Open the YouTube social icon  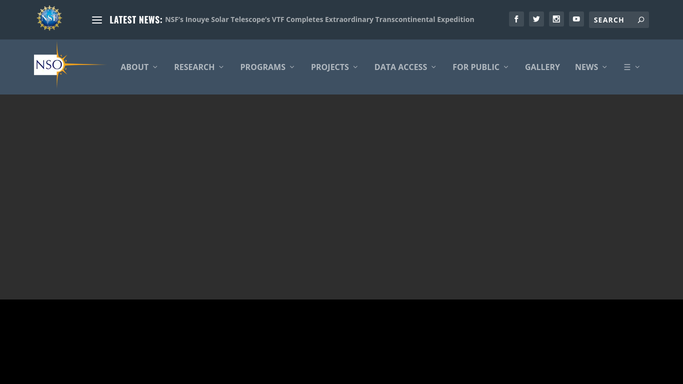tap(576, 19)
